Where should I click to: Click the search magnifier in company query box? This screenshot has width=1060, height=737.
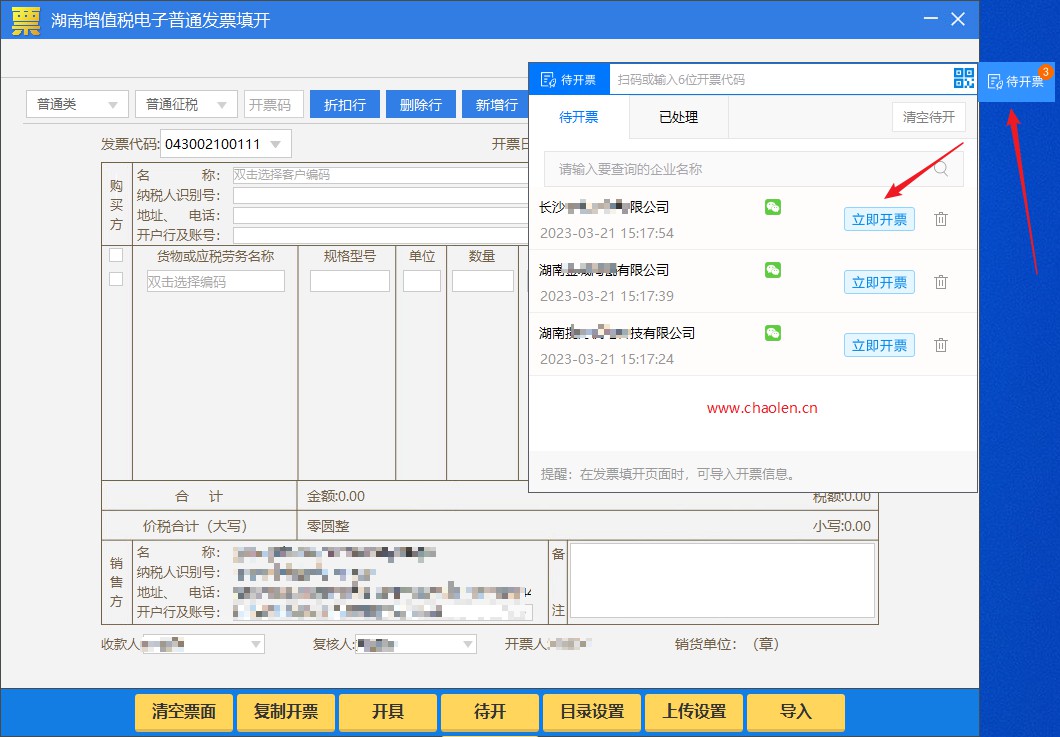click(940, 168)
